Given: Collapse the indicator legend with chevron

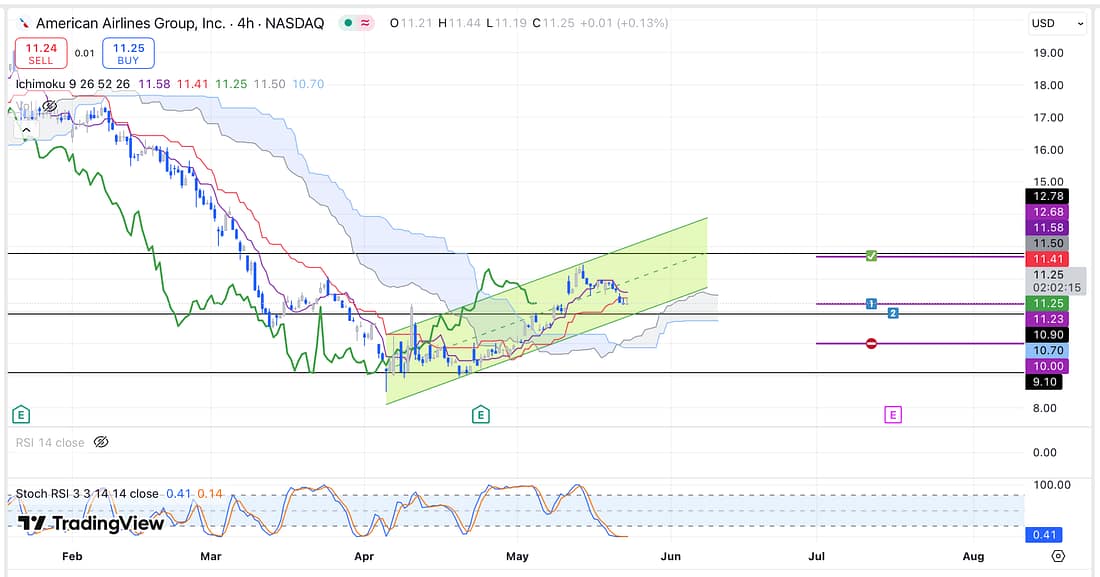Looking at the screenshot, I should (x=28, y=130).
